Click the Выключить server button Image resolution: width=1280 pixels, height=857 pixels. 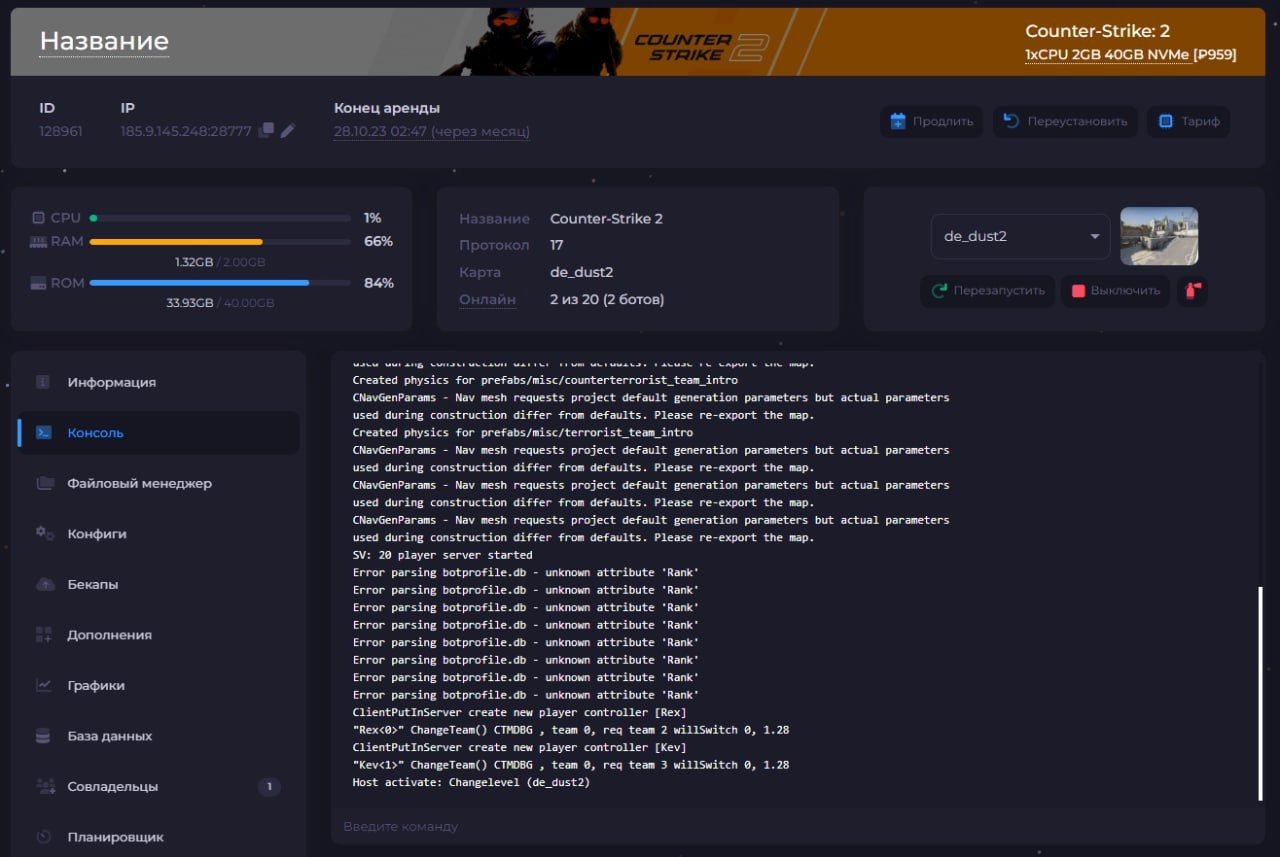pos(1116,291)
